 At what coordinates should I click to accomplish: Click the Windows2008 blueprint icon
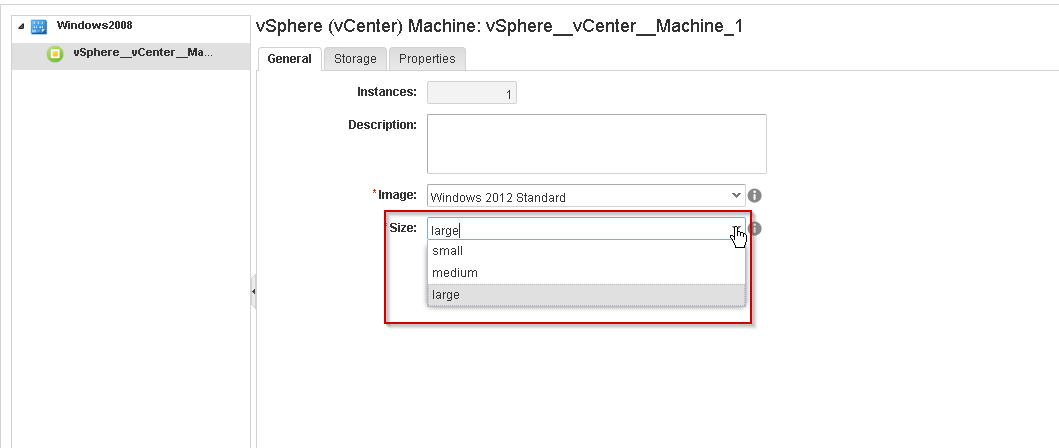[x=39, y=25]
